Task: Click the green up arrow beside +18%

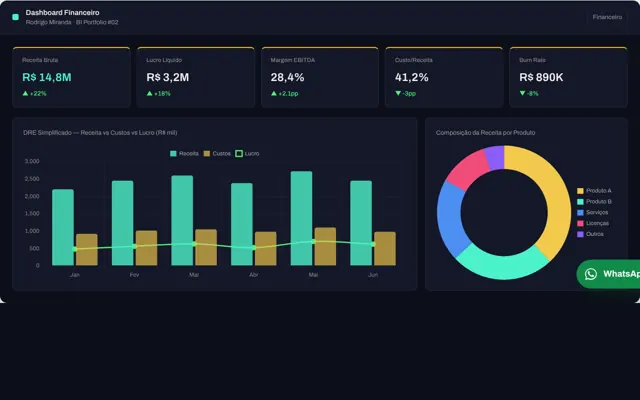Action: coord(149,93)
